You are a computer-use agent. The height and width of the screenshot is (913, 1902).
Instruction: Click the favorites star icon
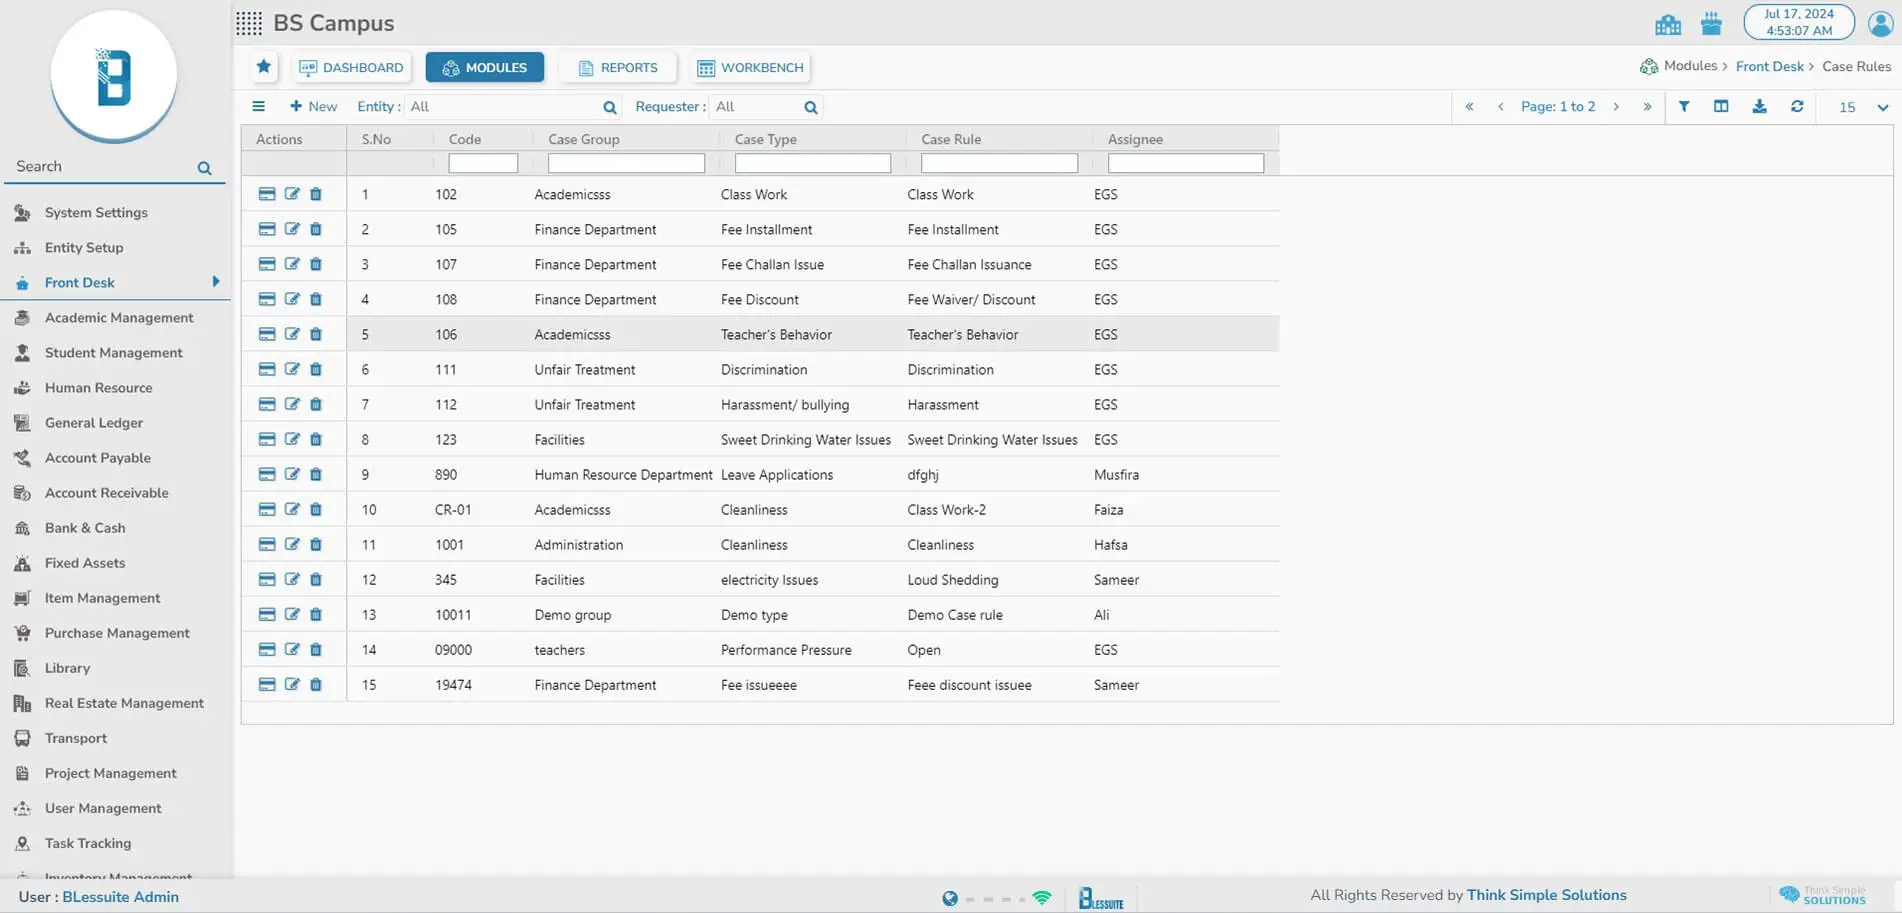pos(264,67)
